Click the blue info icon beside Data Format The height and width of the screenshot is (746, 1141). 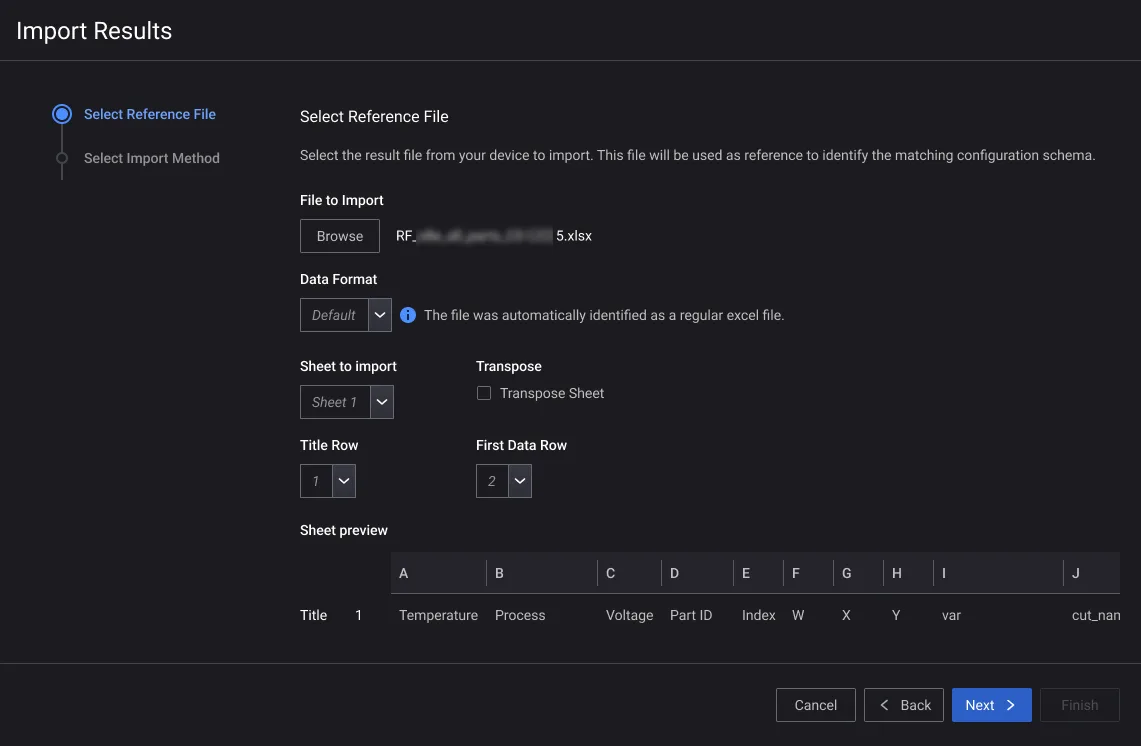coord(408,315)
